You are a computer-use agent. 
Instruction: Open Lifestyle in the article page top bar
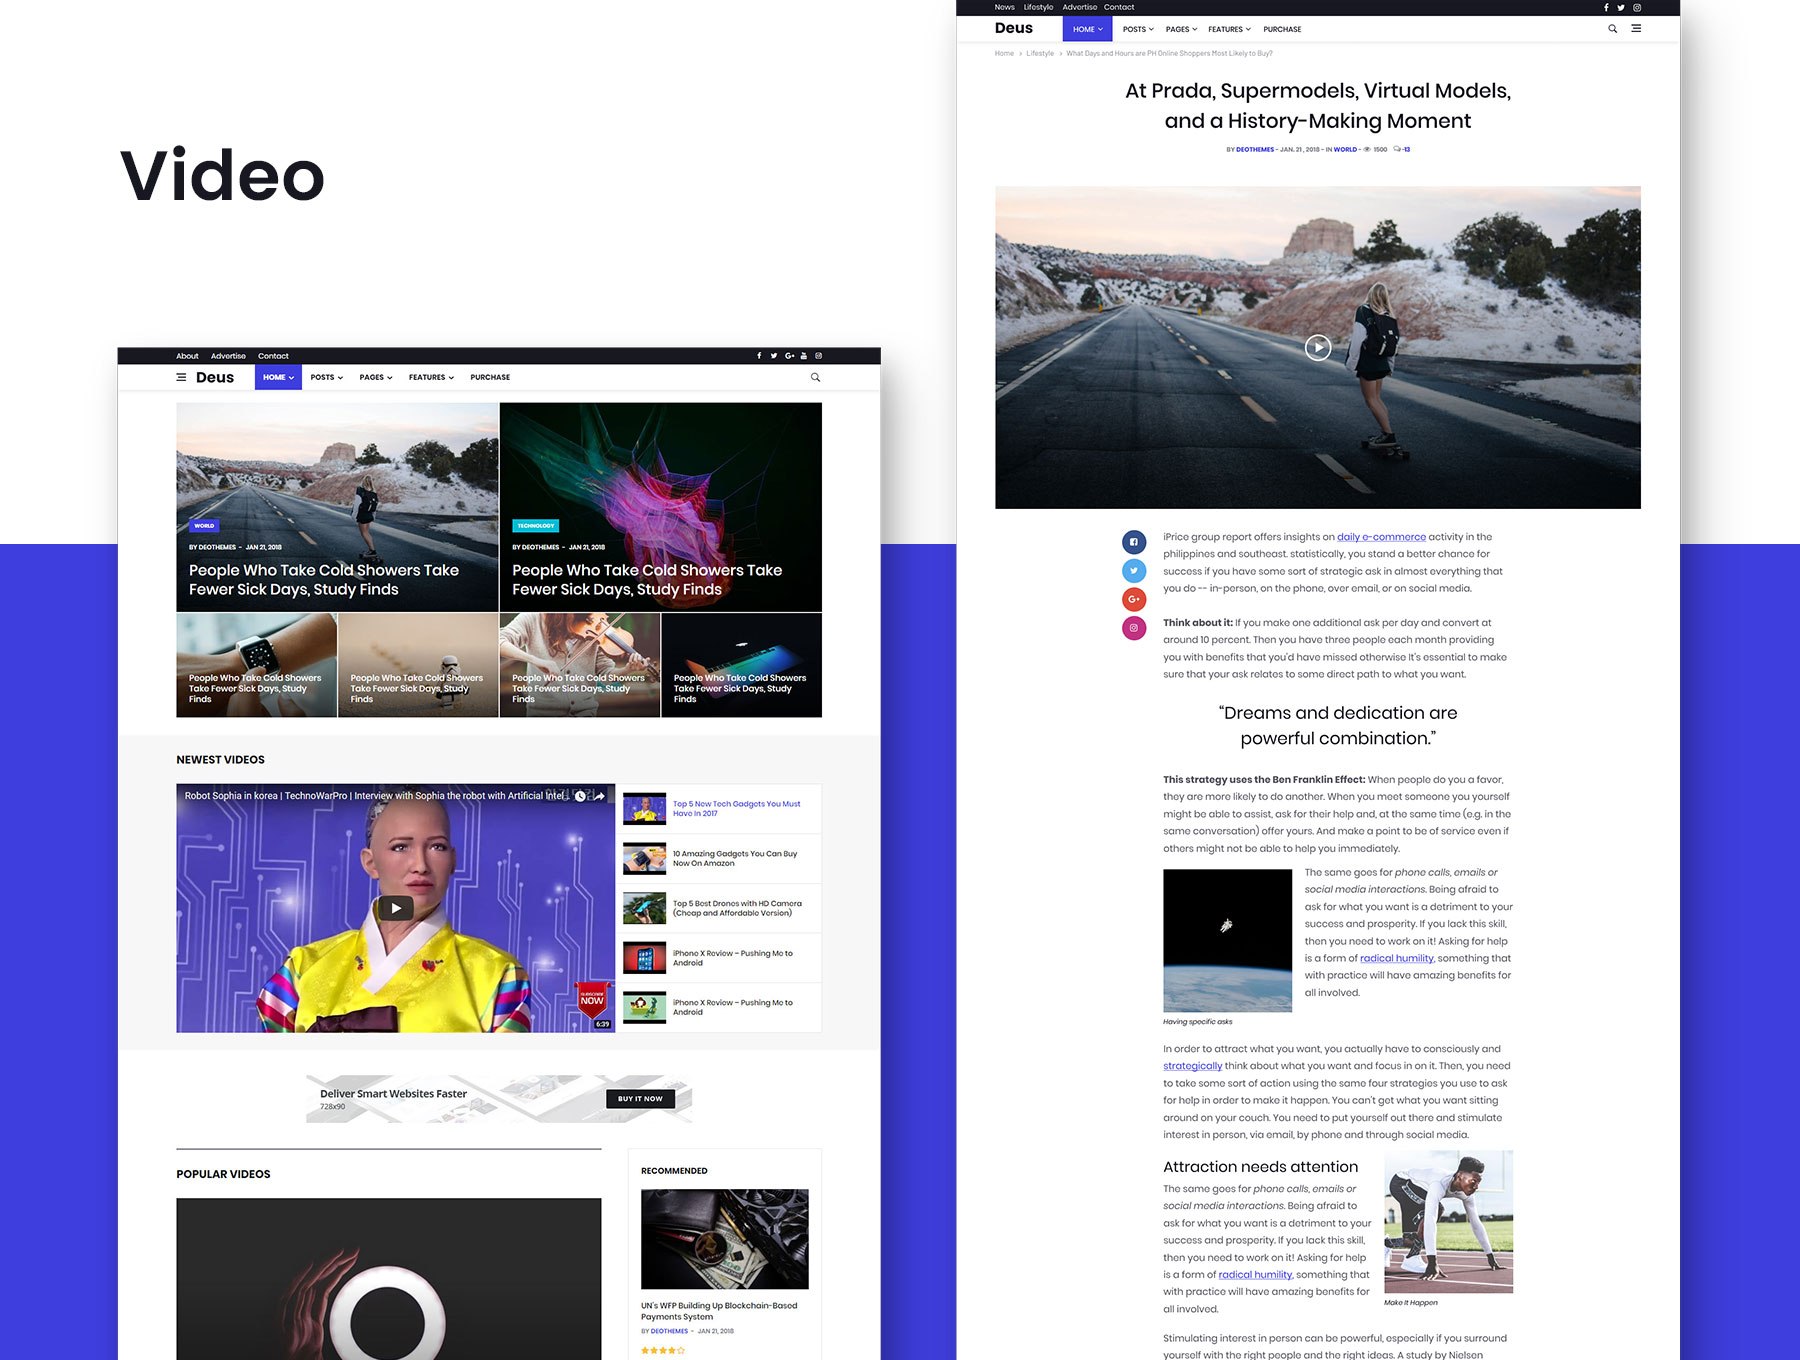[x=1038, y=7]
